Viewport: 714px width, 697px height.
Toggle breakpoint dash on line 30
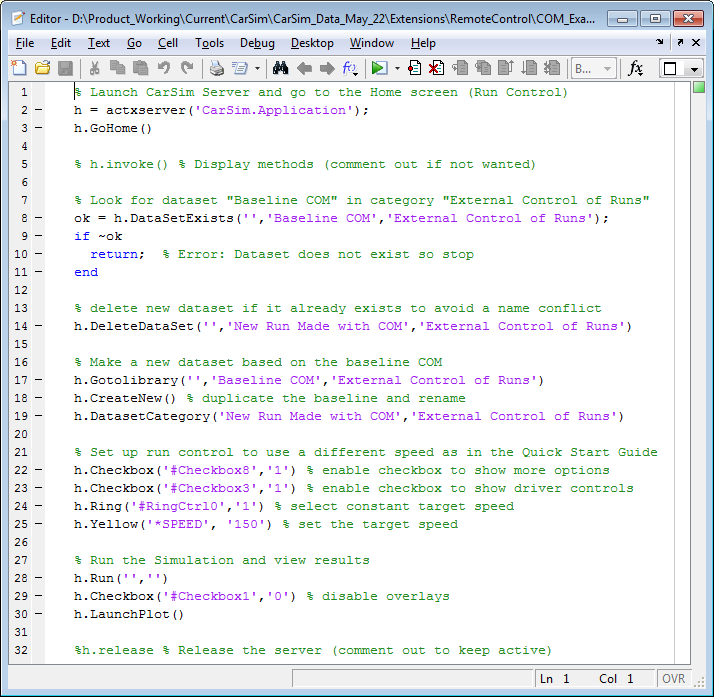pyautogui.click(x=39, y=614)
